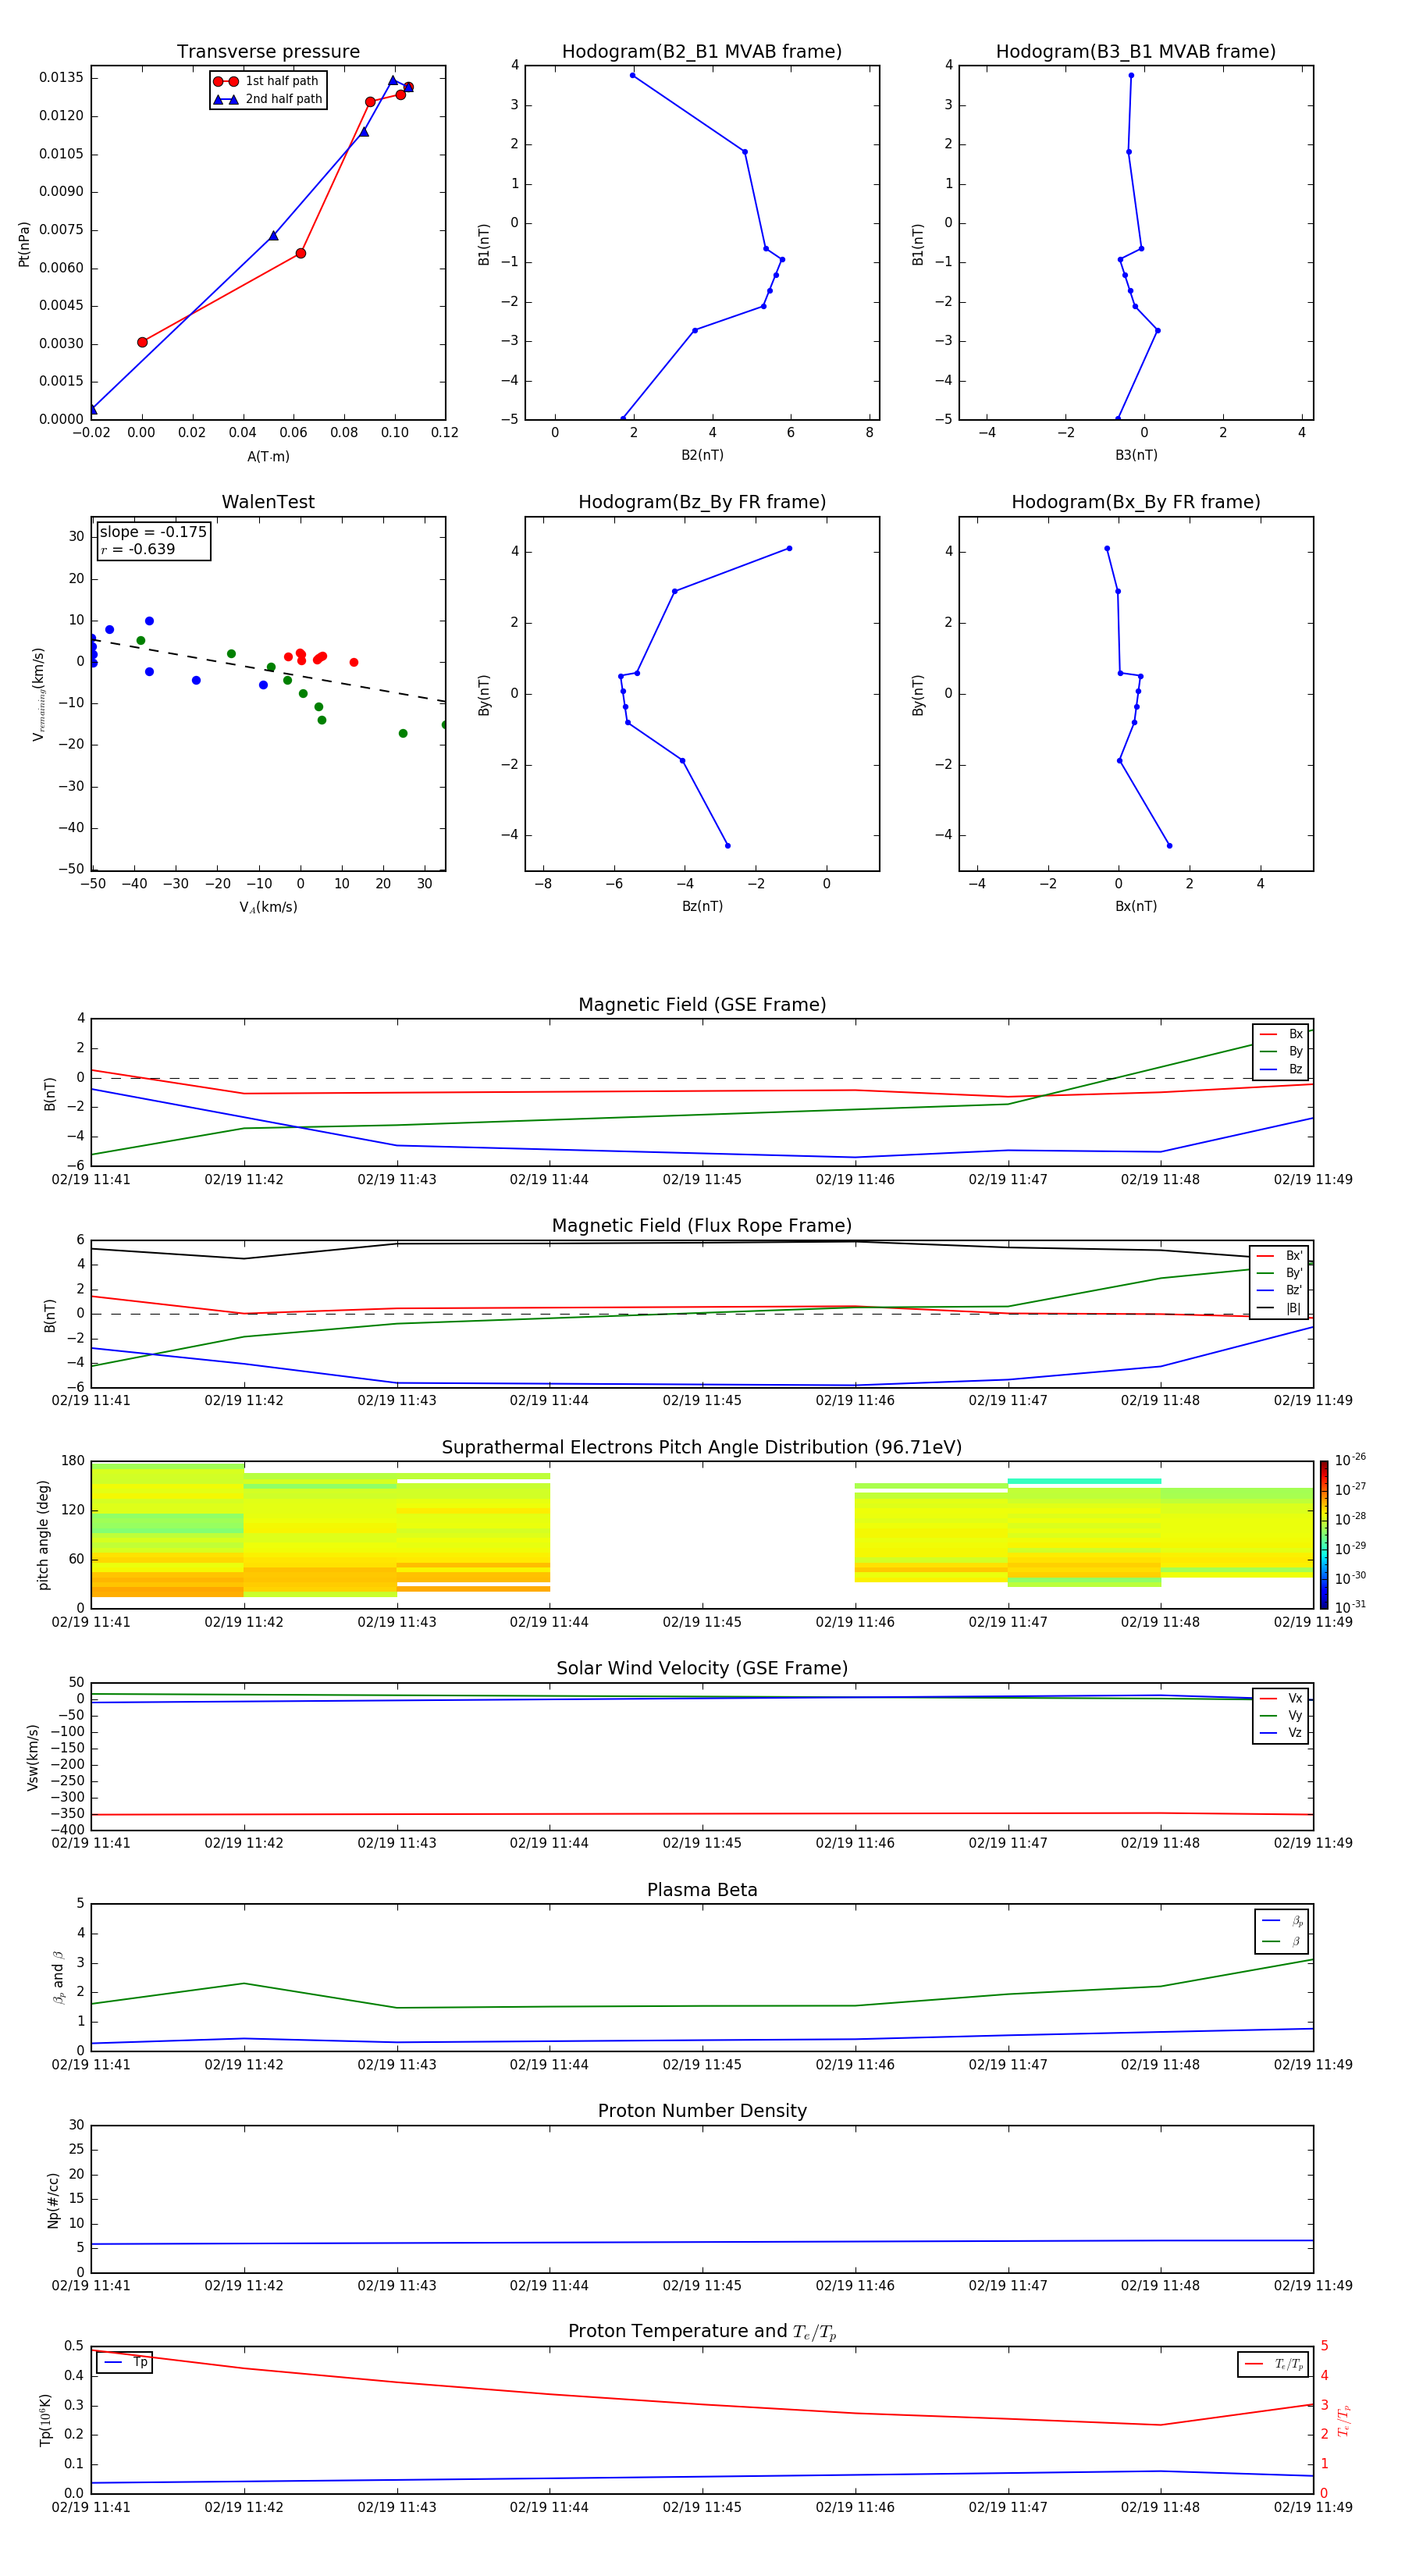This screenshot has width=1405, height=2576.
Task: Click the pitch angle colorbar
Action: (x=1324, y=1535)
